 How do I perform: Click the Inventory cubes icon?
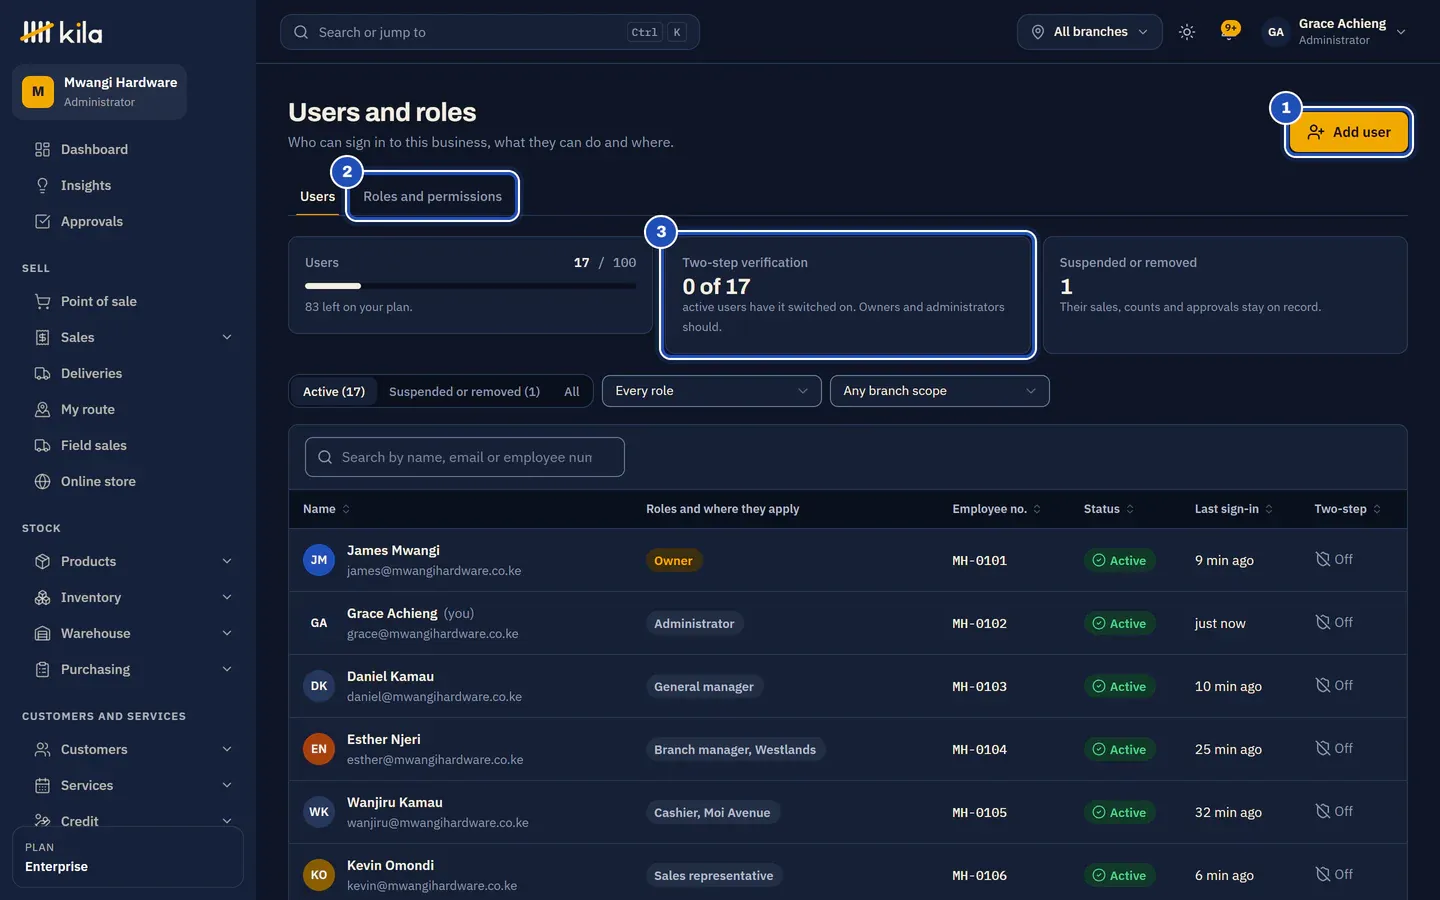pos(42,598)
